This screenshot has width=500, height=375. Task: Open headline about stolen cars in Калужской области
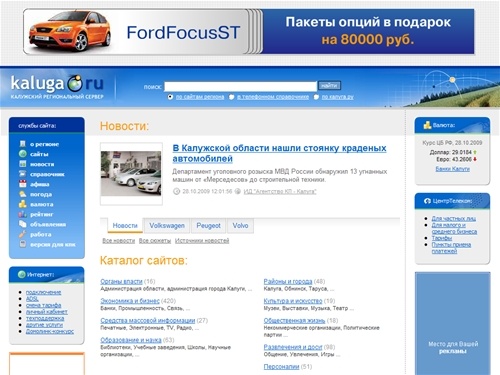coord(279,153)
